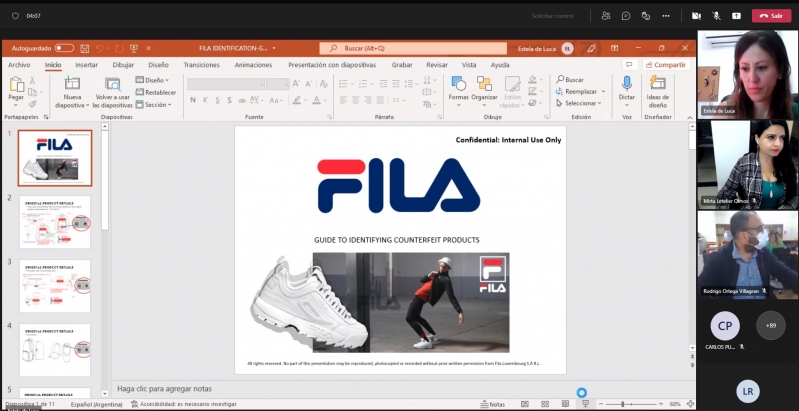This screenshot has height=411, width=799.
Task: Open the Transiciones tab
Action: (x=201, y=65)
